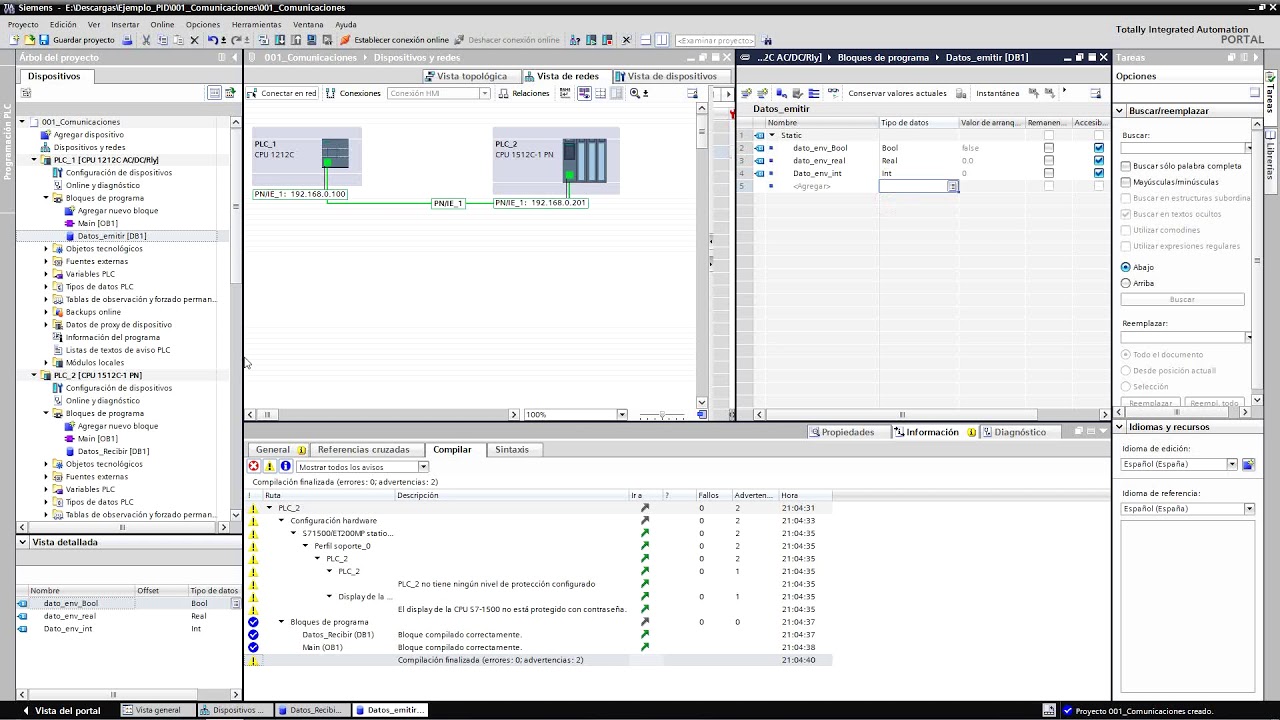Click the PLC_2 CPU 1512C-1 PN device image
Image resolution: width=1280 pixels, height=720 pixels.
[584, 160]
